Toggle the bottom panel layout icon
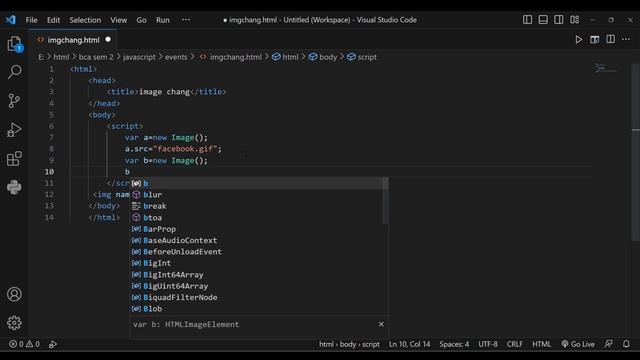This screenshot has width=640, height=360. 543,20
